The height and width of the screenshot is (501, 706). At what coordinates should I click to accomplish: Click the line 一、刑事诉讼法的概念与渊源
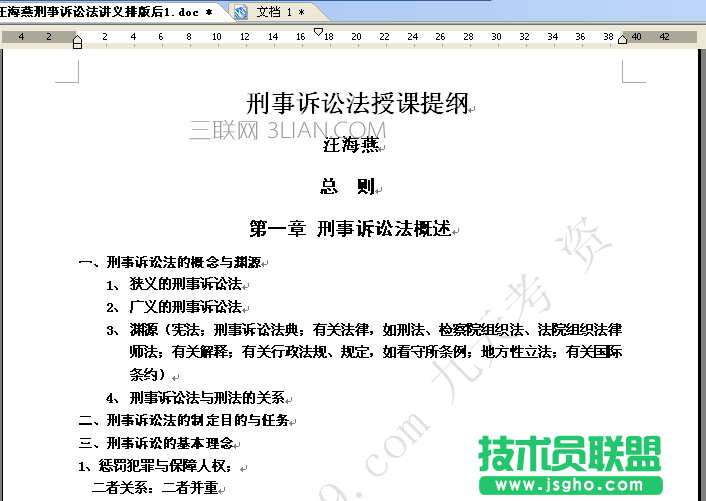pyautogui.click(x=169, y=262)
